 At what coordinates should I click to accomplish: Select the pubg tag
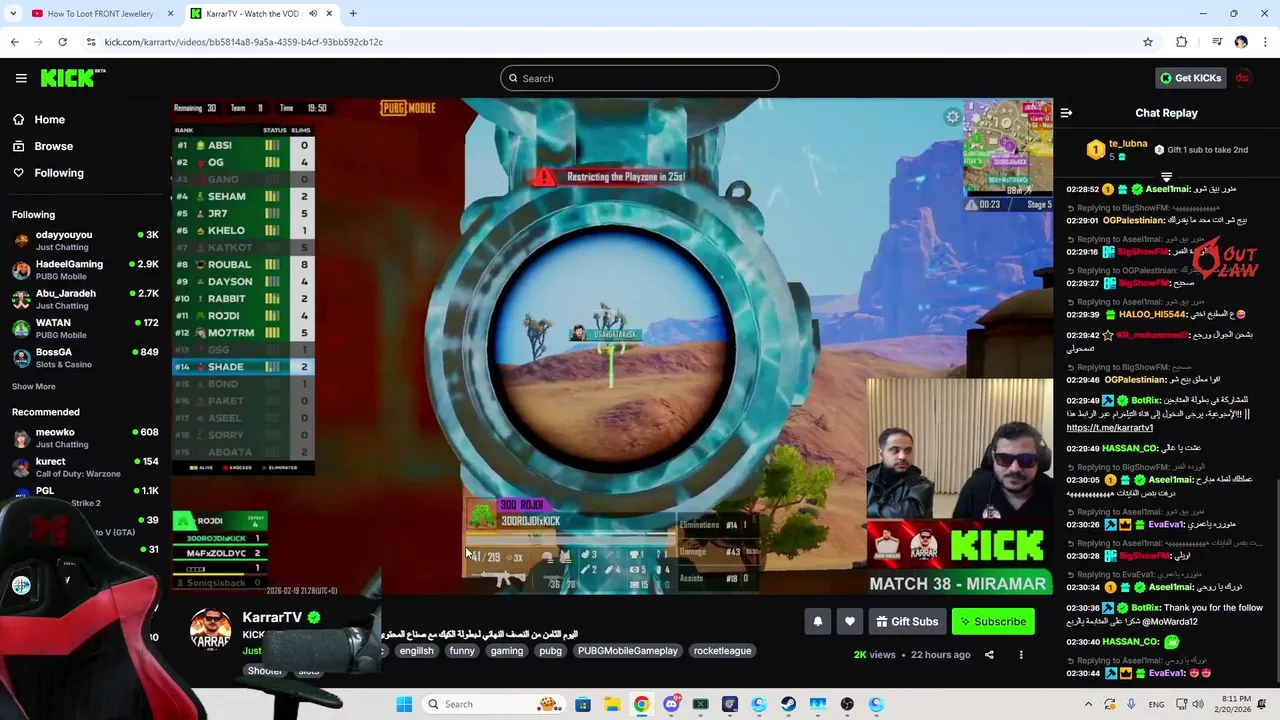550,651
